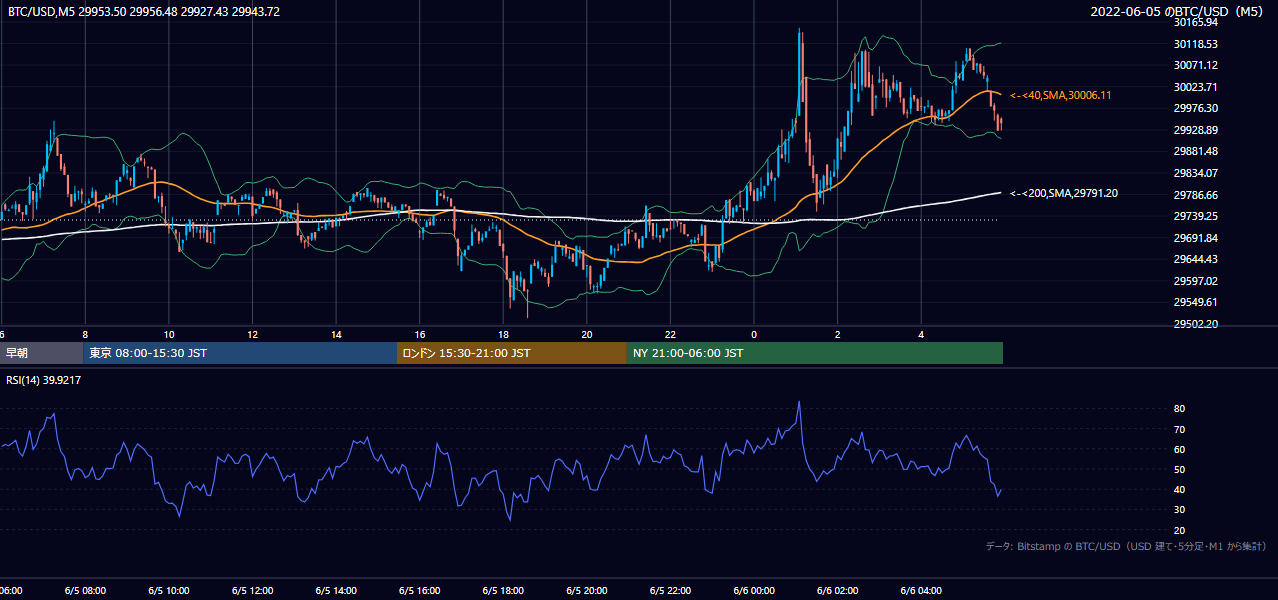This screenshot has height=600, width=1278.
Task: Click RSI scale value 30
Action: coord(1179,510)
